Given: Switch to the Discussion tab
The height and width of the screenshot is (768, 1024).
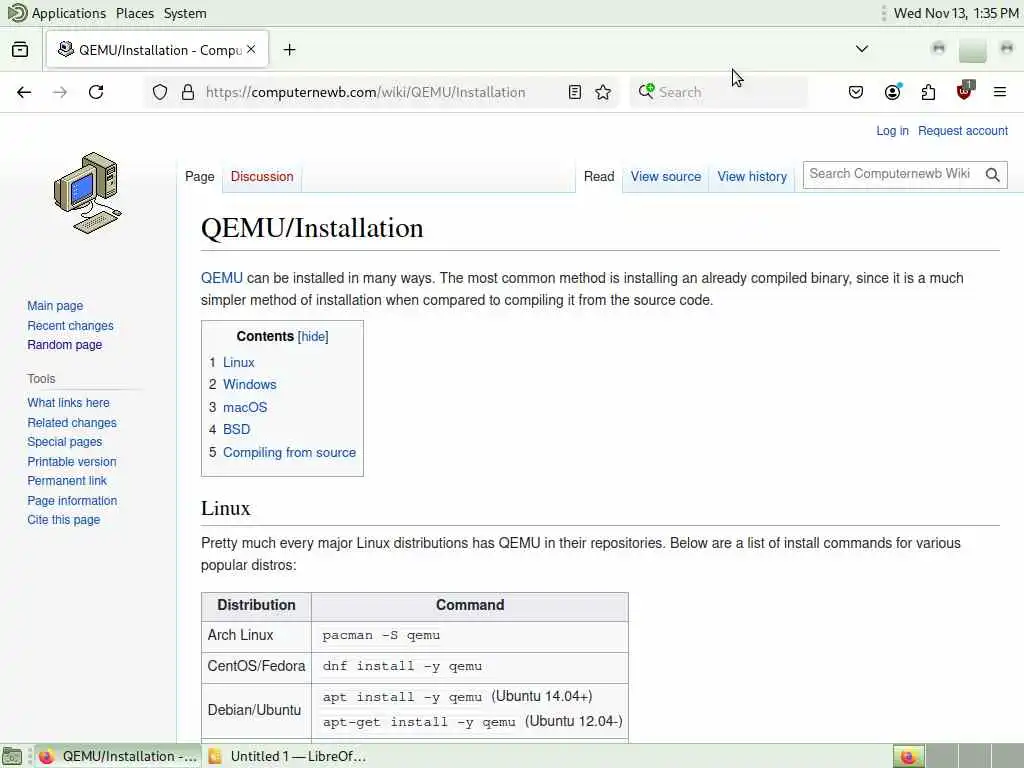Looking at the screenshot, I should tap(262, 176).
